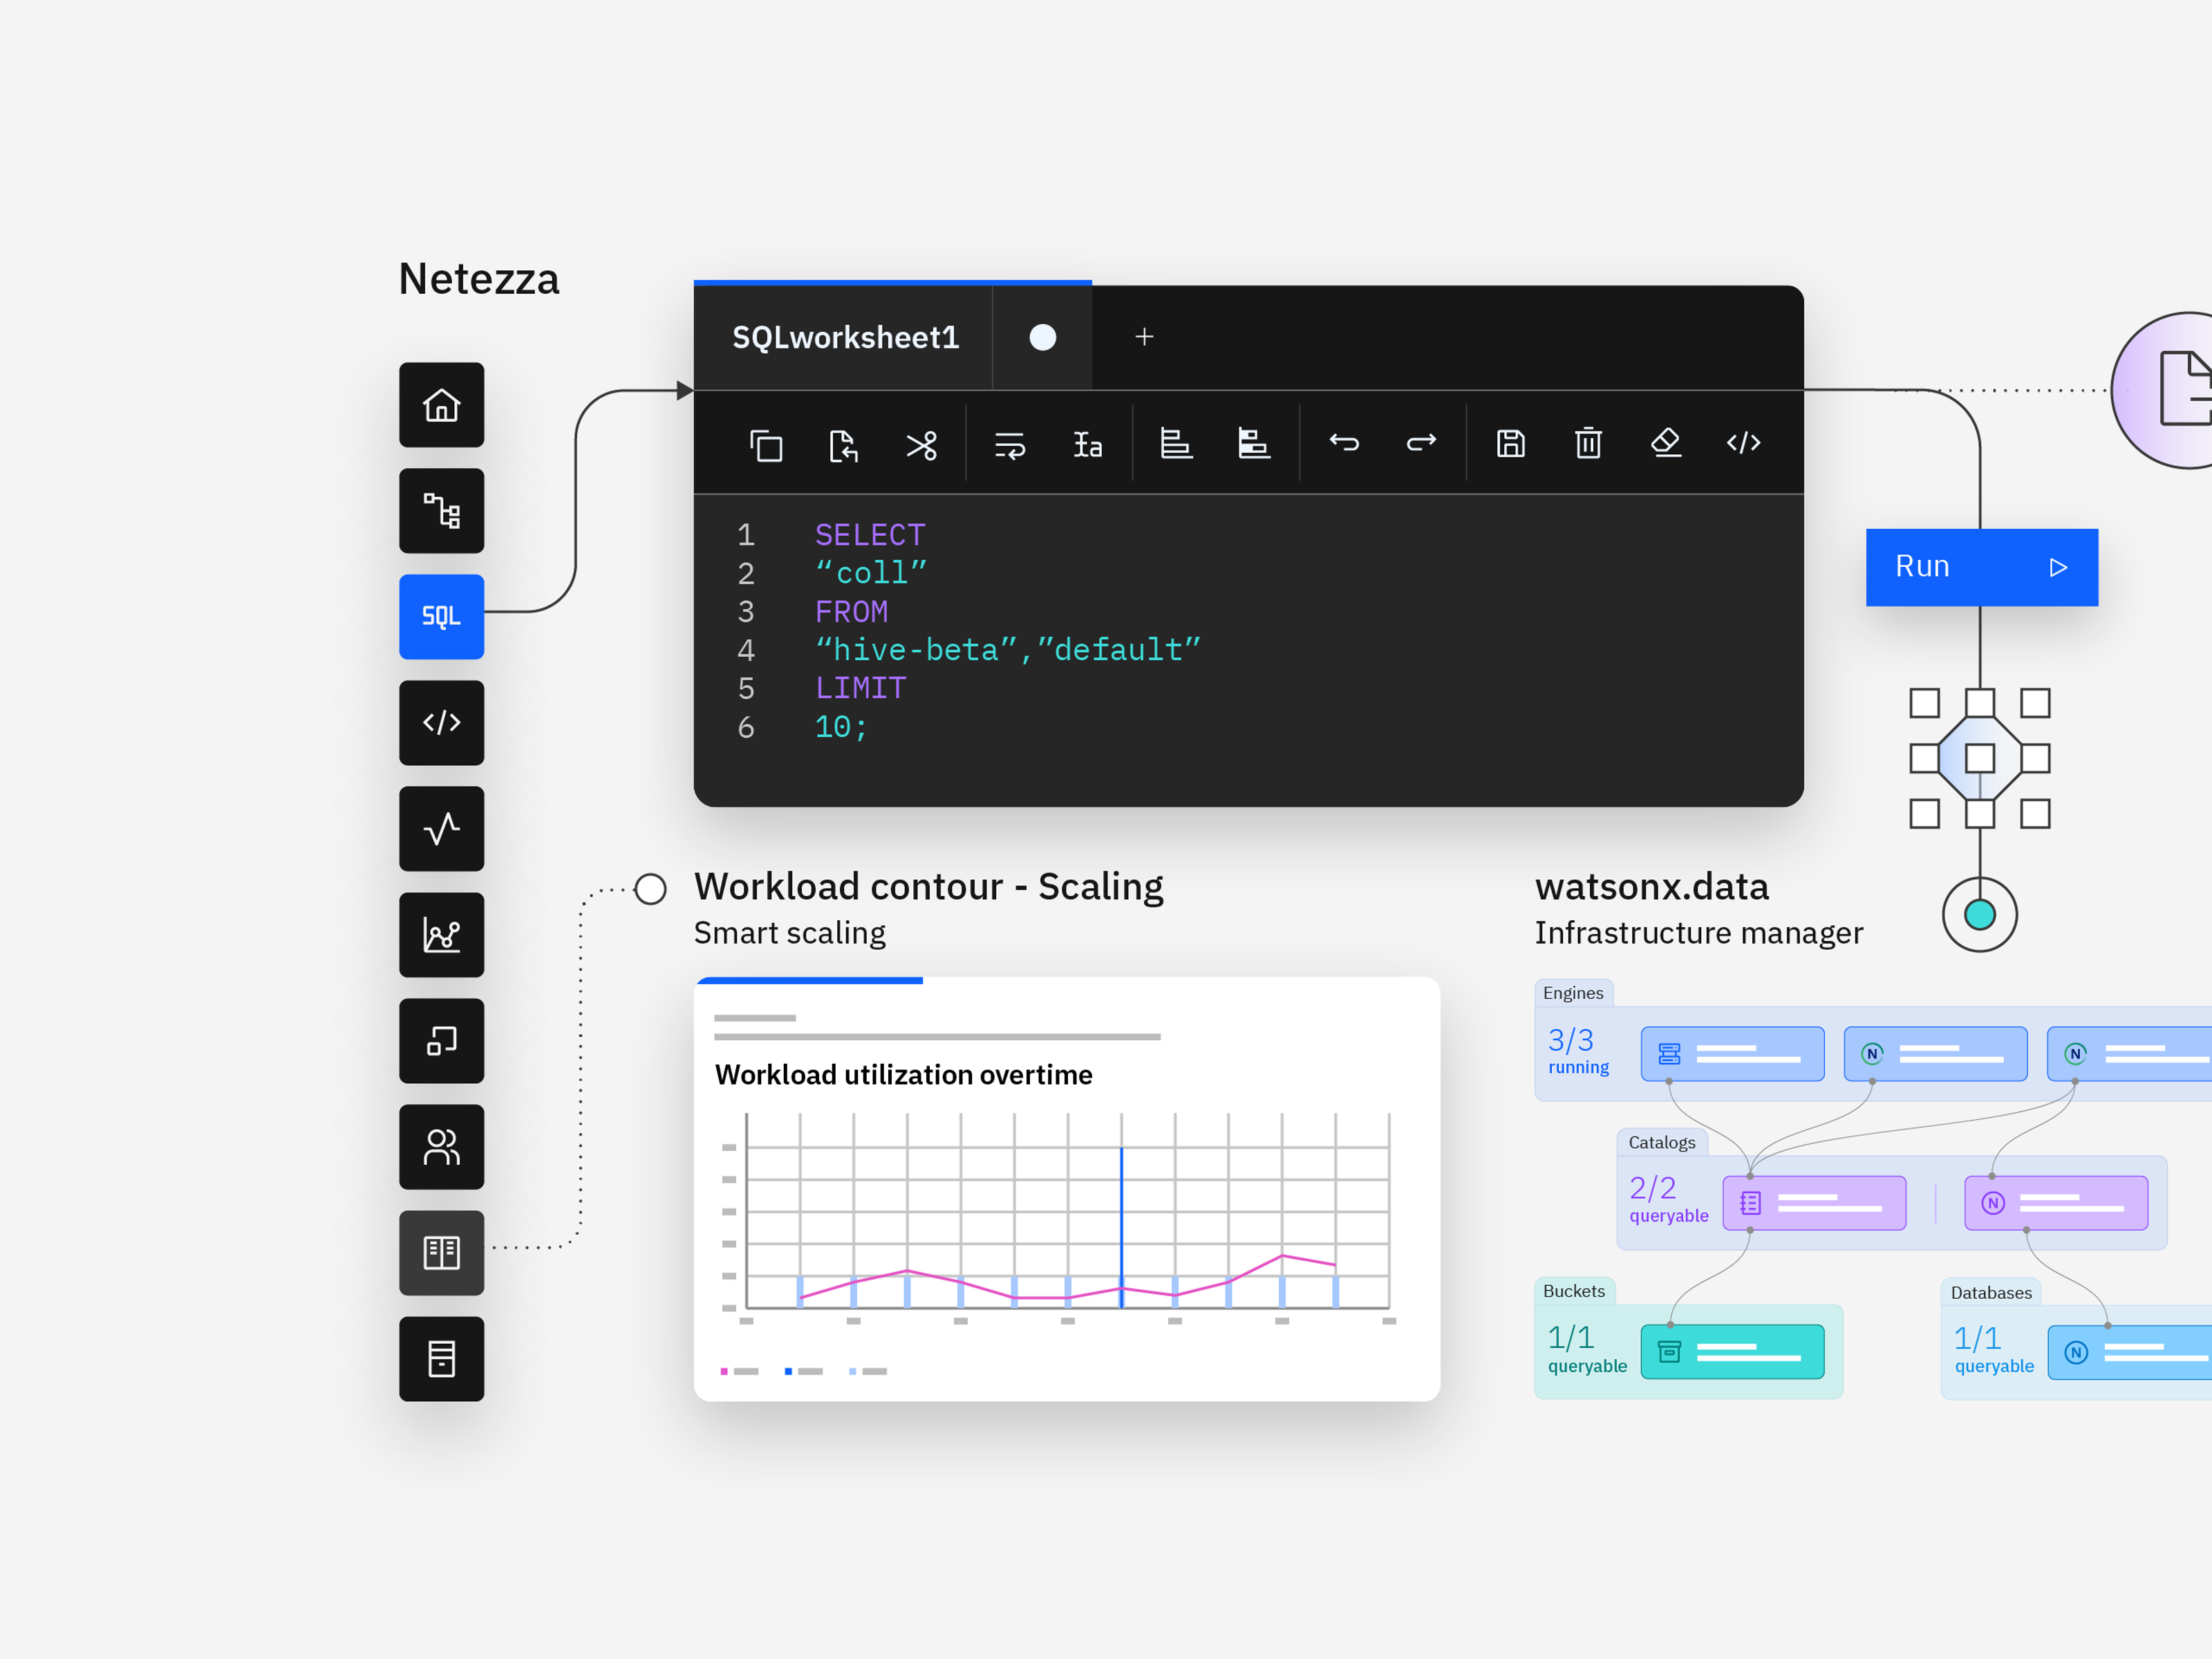This screenshot has width=2212, height=1659.
Task: Open the analytics chart sidebar icon
Action: [441, 935]
